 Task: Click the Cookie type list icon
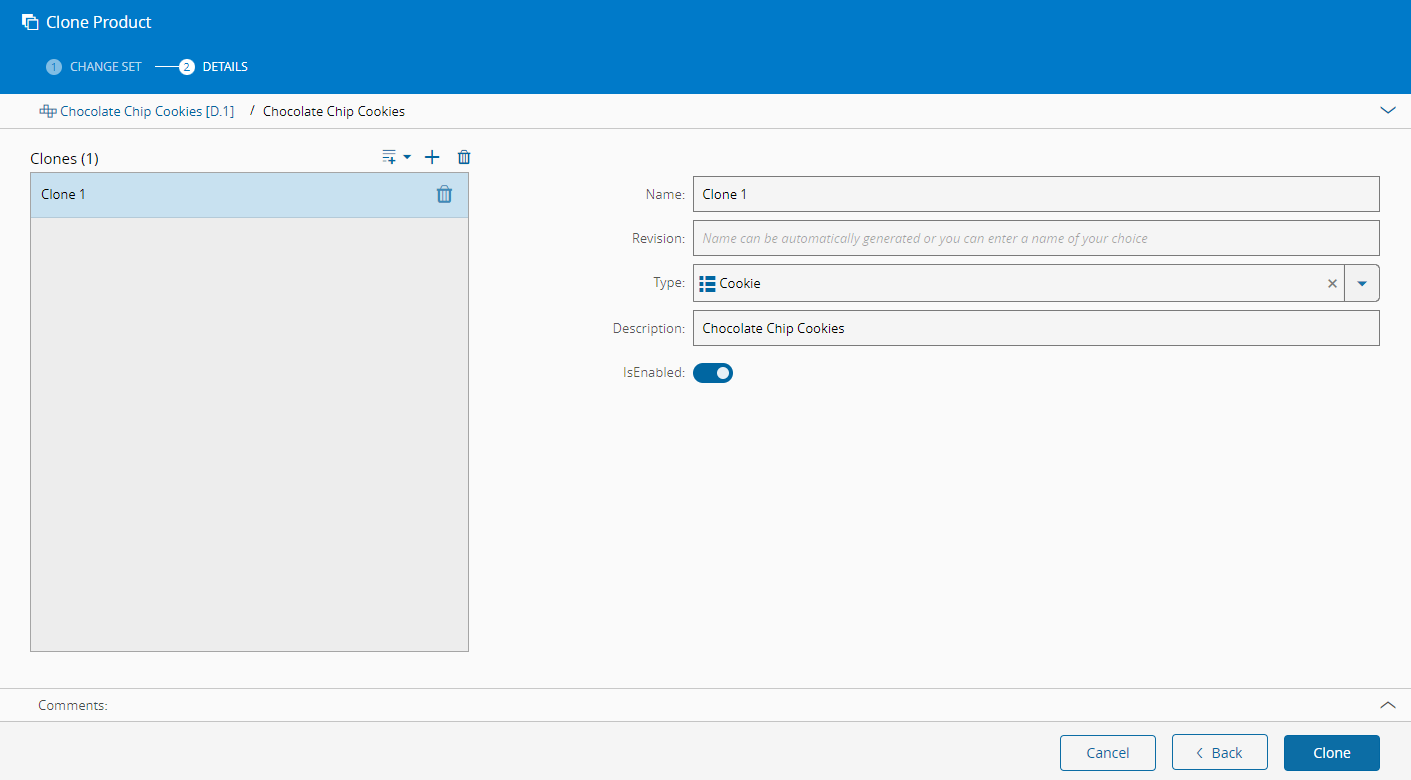707,283
